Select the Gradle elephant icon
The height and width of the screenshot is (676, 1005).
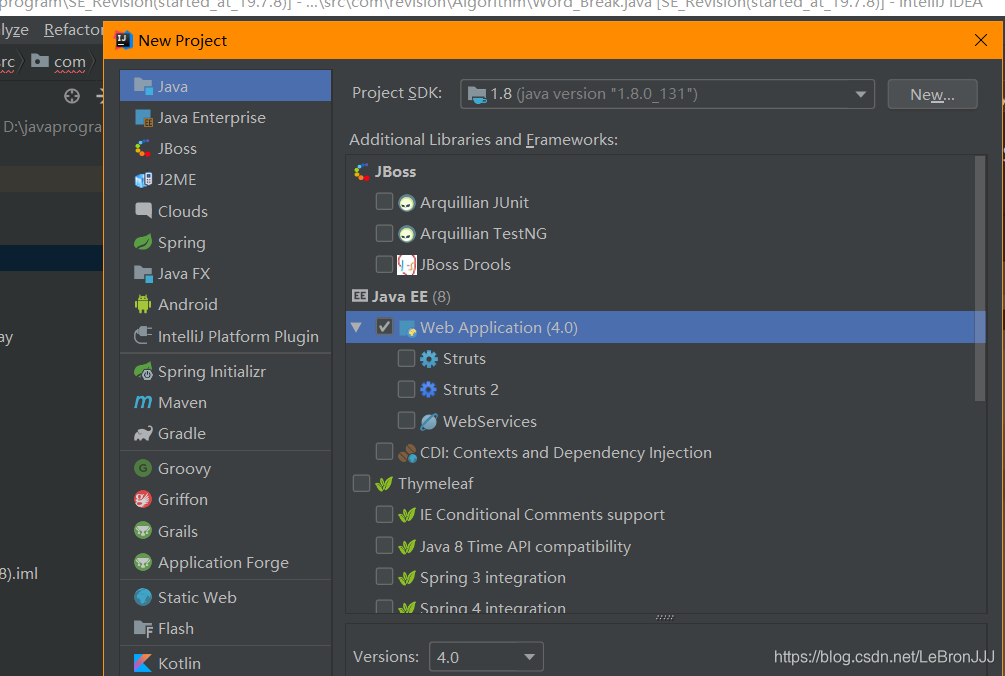click(143, 434)
